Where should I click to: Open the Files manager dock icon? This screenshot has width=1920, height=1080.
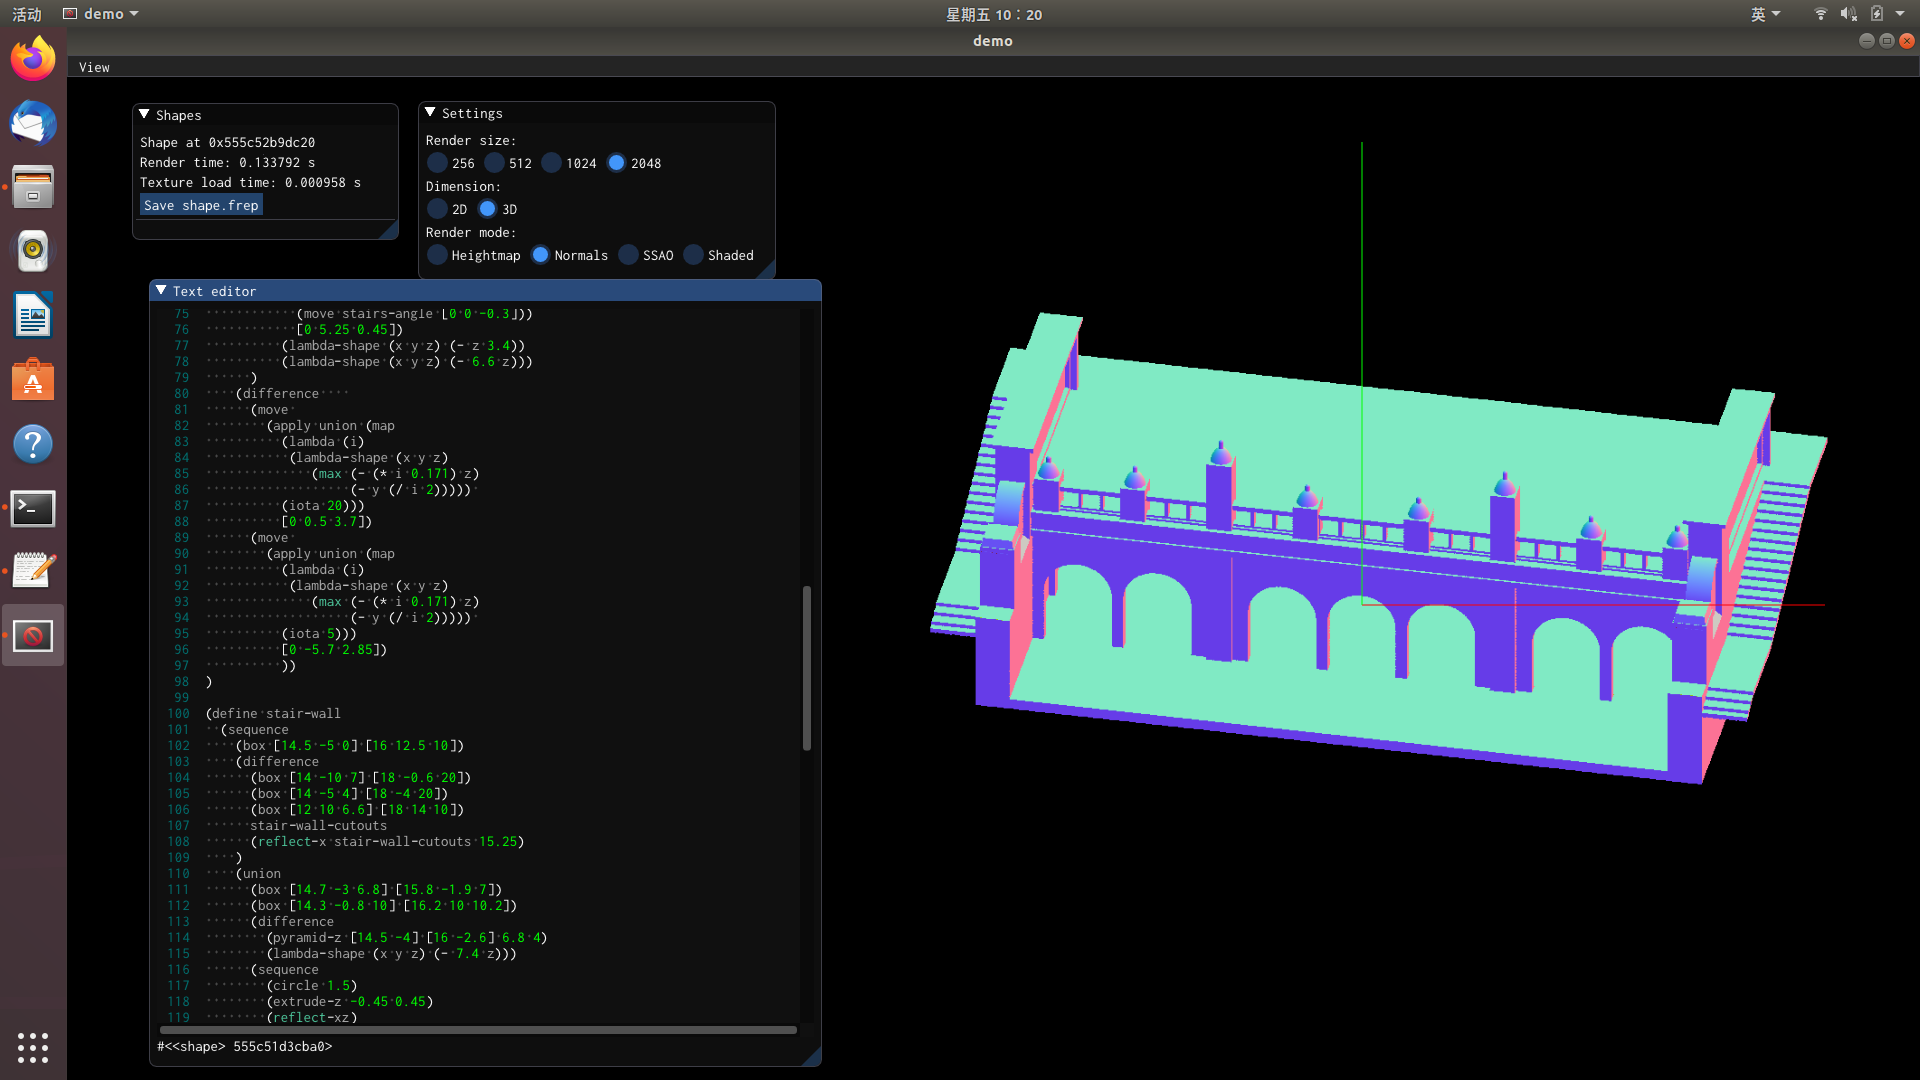coord(33,187)
